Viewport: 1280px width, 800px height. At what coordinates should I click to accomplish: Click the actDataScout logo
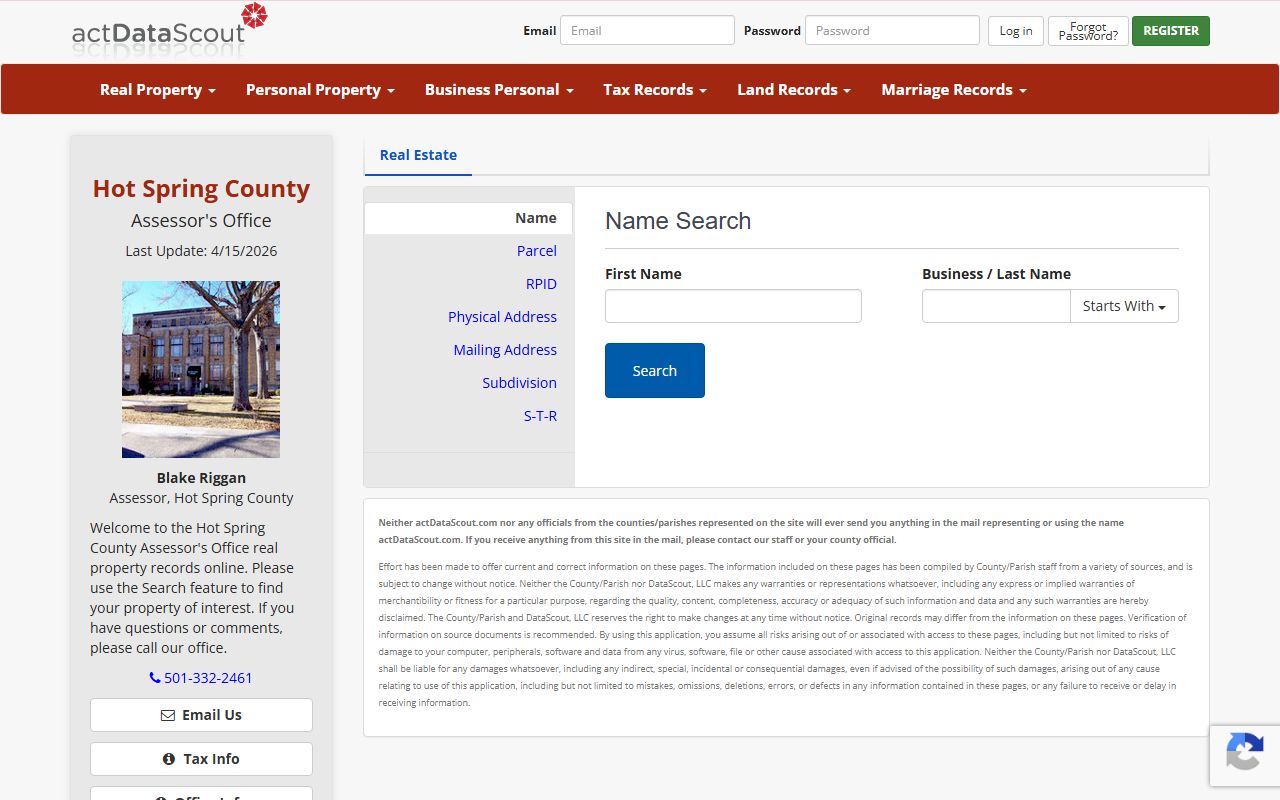pyautogui.click(x=170, y=28)
